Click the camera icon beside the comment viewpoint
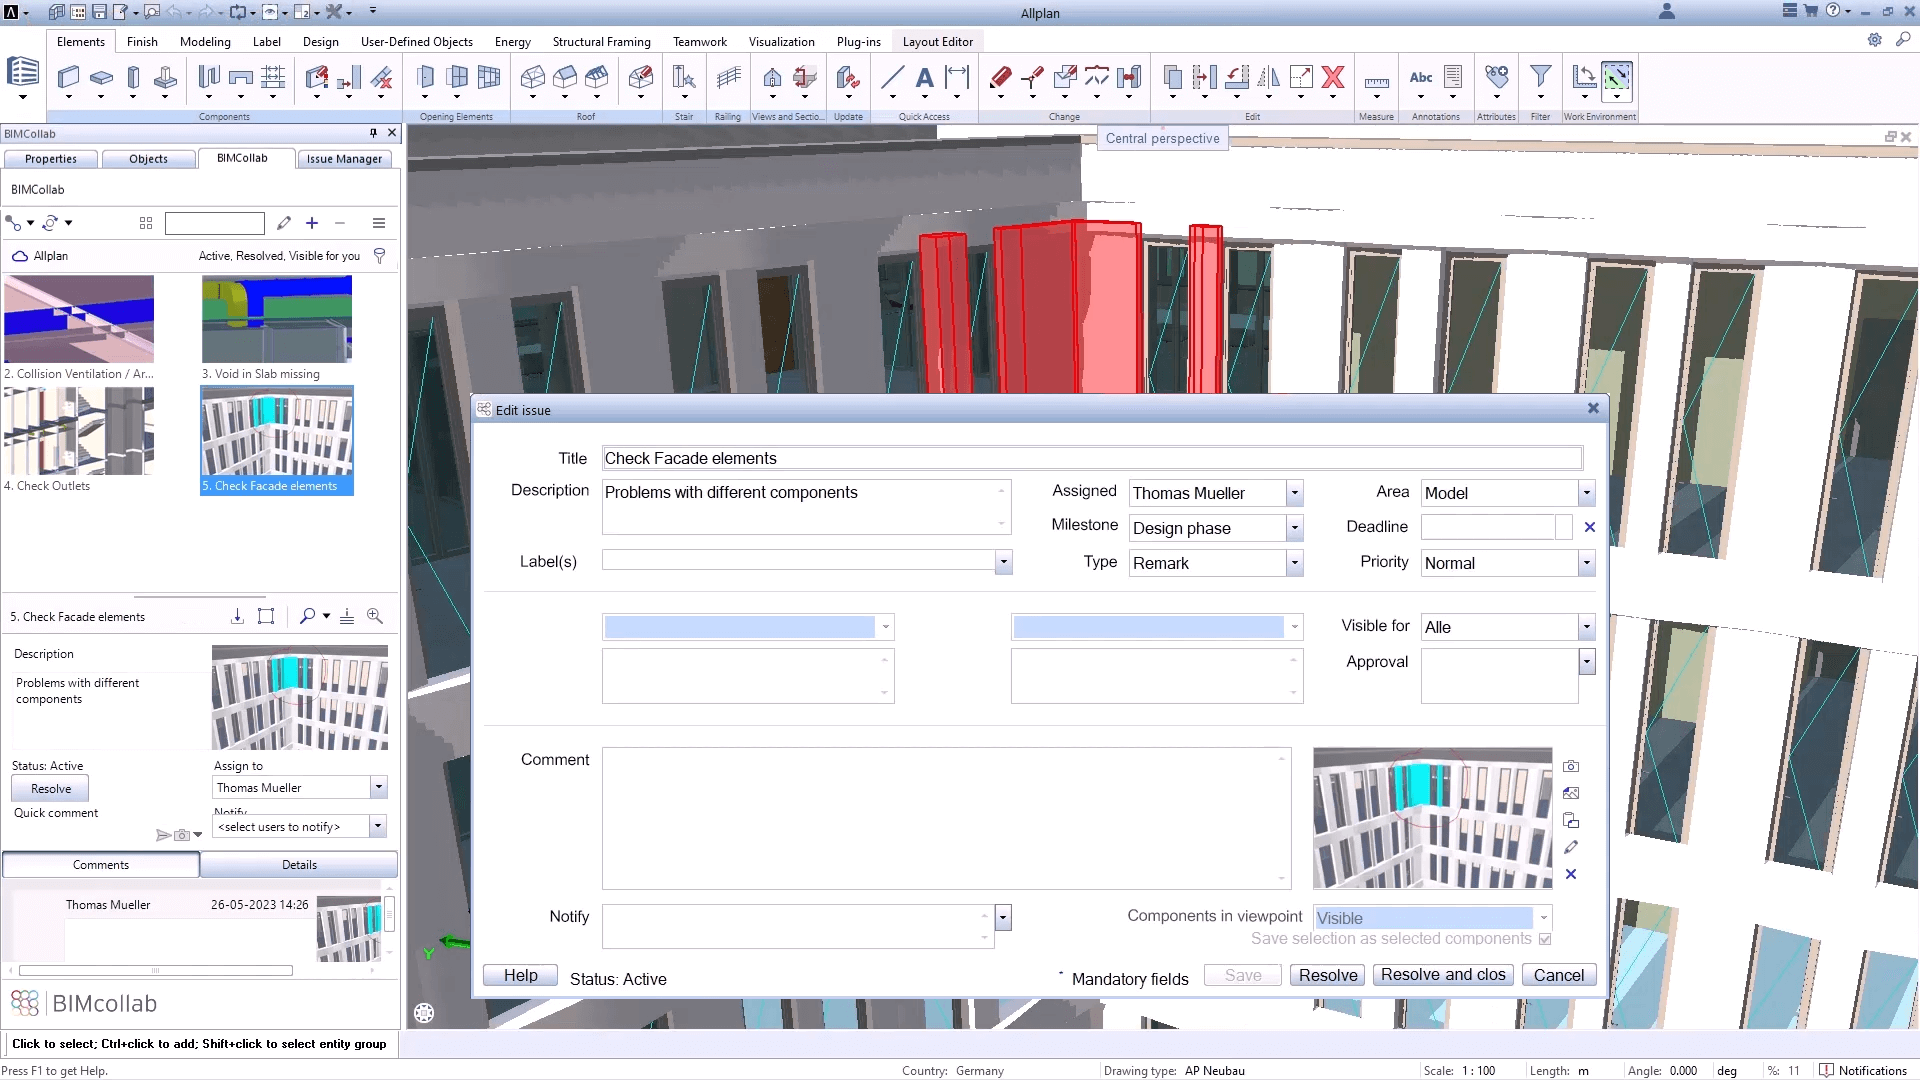The width and height of the screenshot is (1920, 1080). coord(1571,766)
